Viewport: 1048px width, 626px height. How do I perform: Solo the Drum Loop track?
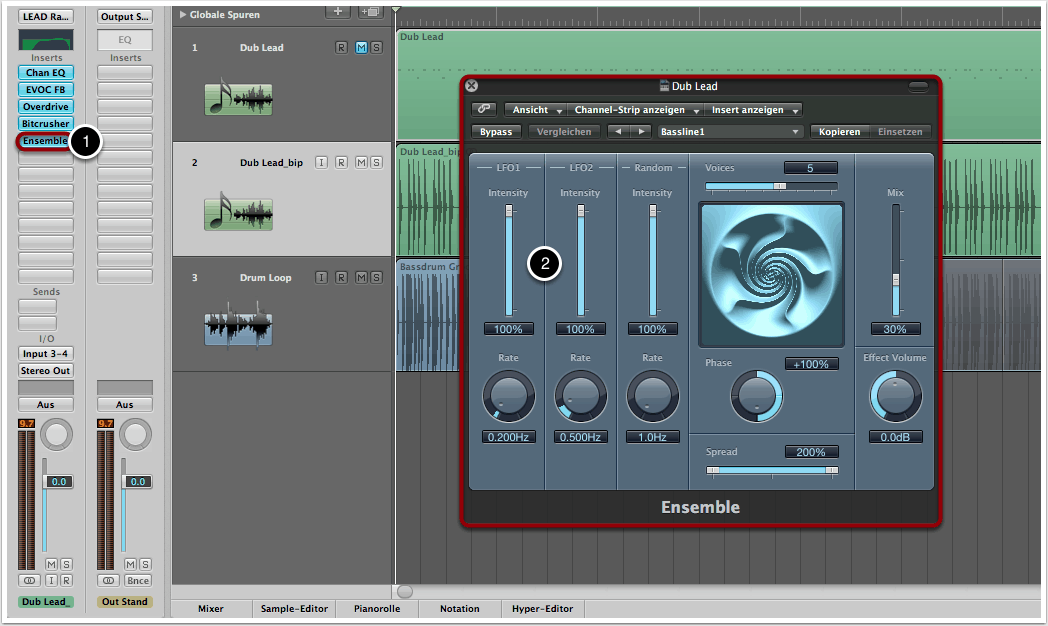(375, 277)
